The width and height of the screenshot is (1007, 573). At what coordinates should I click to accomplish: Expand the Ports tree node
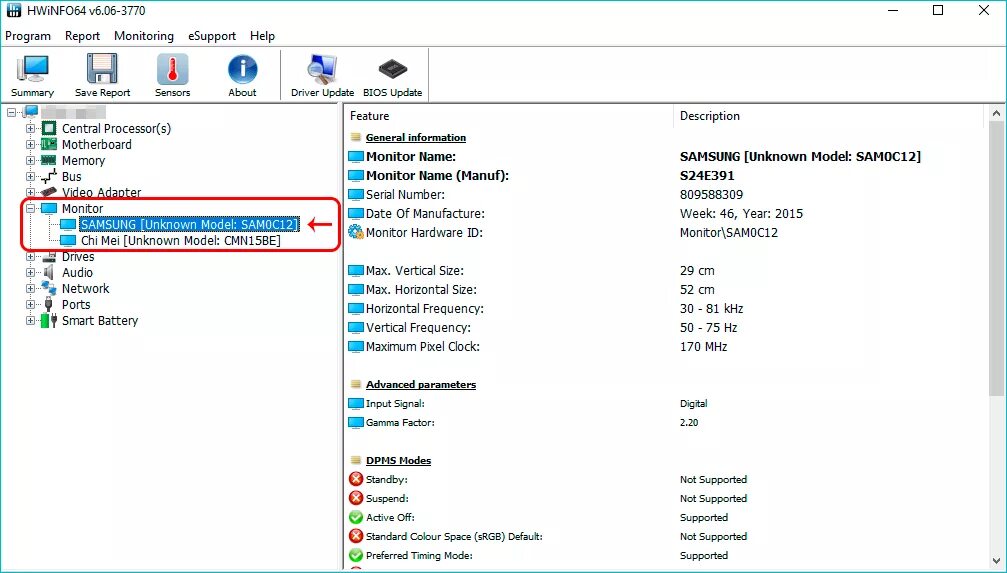pos(30,304)
